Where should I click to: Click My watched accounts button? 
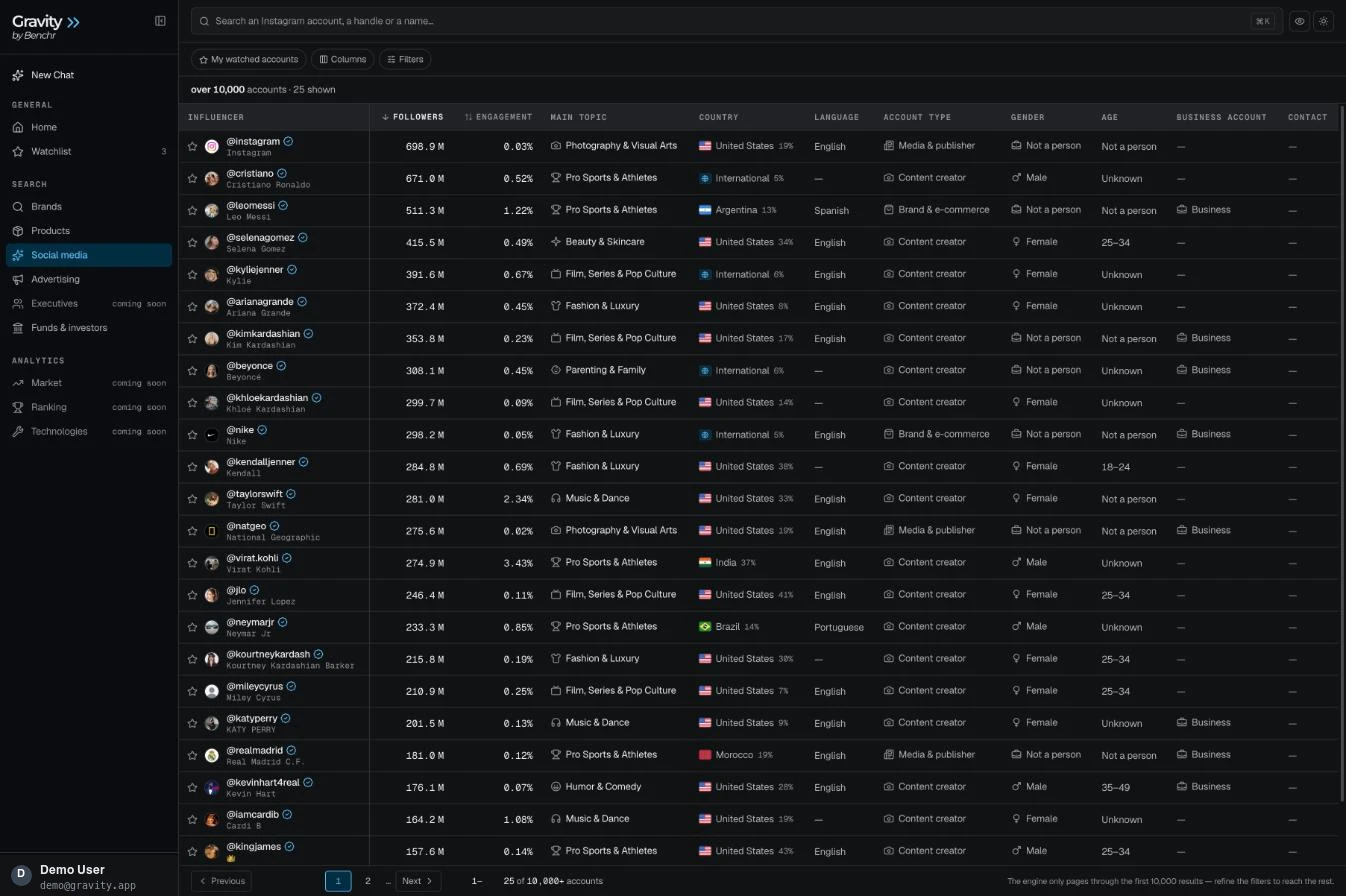tap(249, 59)
